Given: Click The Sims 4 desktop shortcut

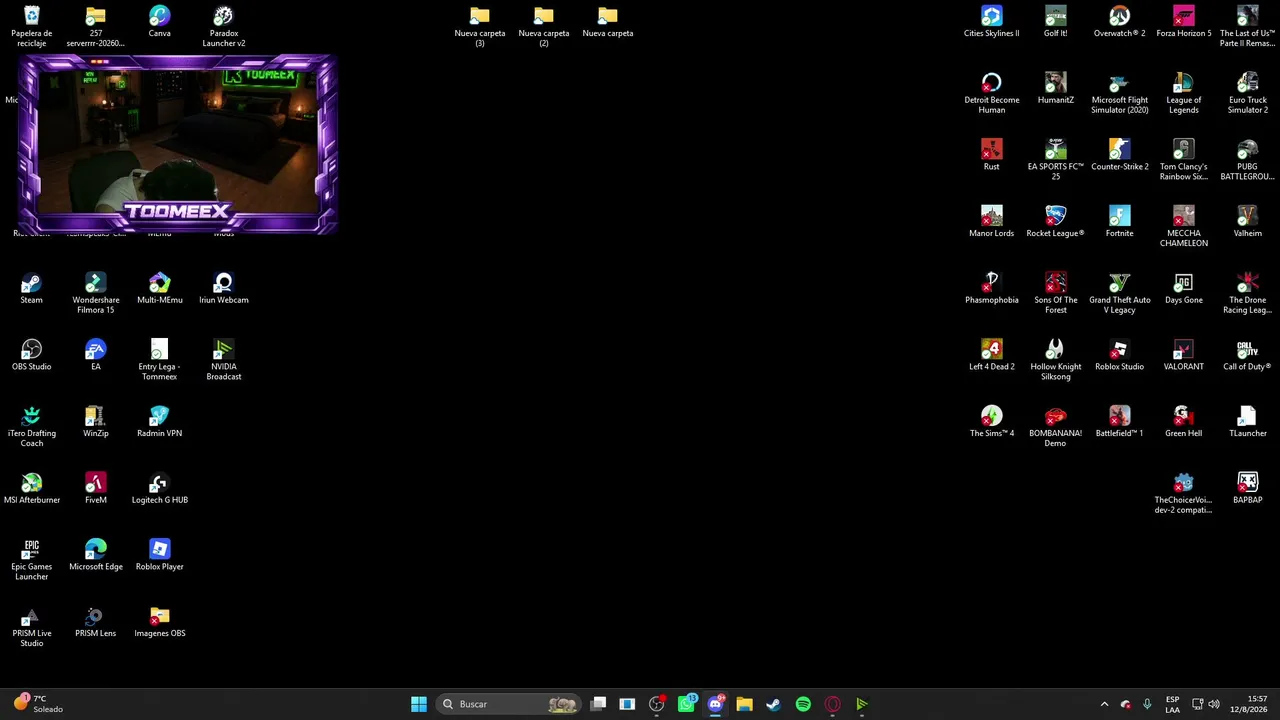Looking at the screenshot, I should (x=992, y=421).
